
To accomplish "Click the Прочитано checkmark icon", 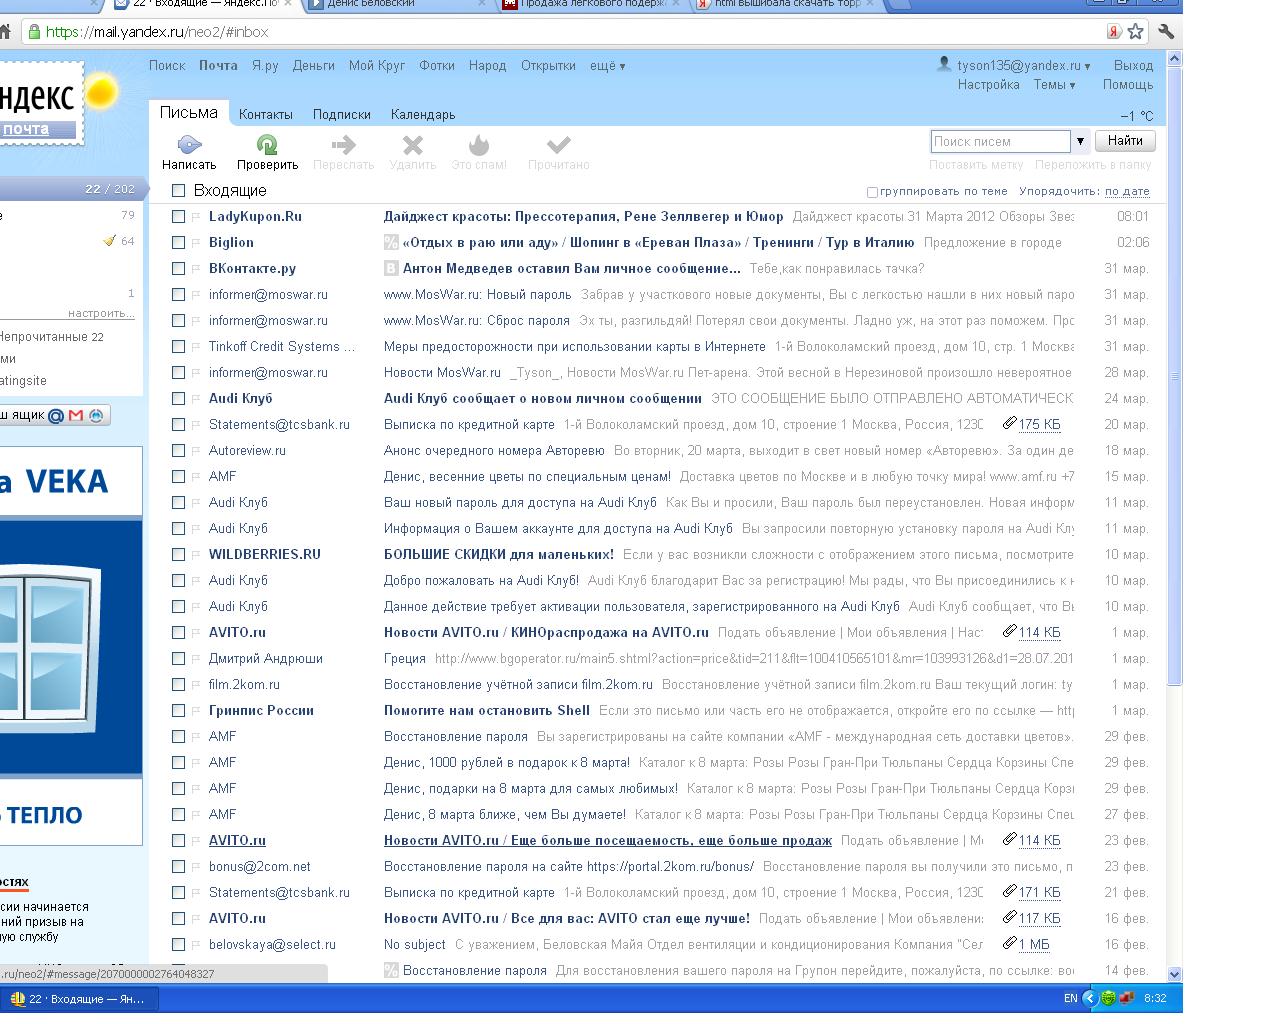I will click(x=559, y=145).
